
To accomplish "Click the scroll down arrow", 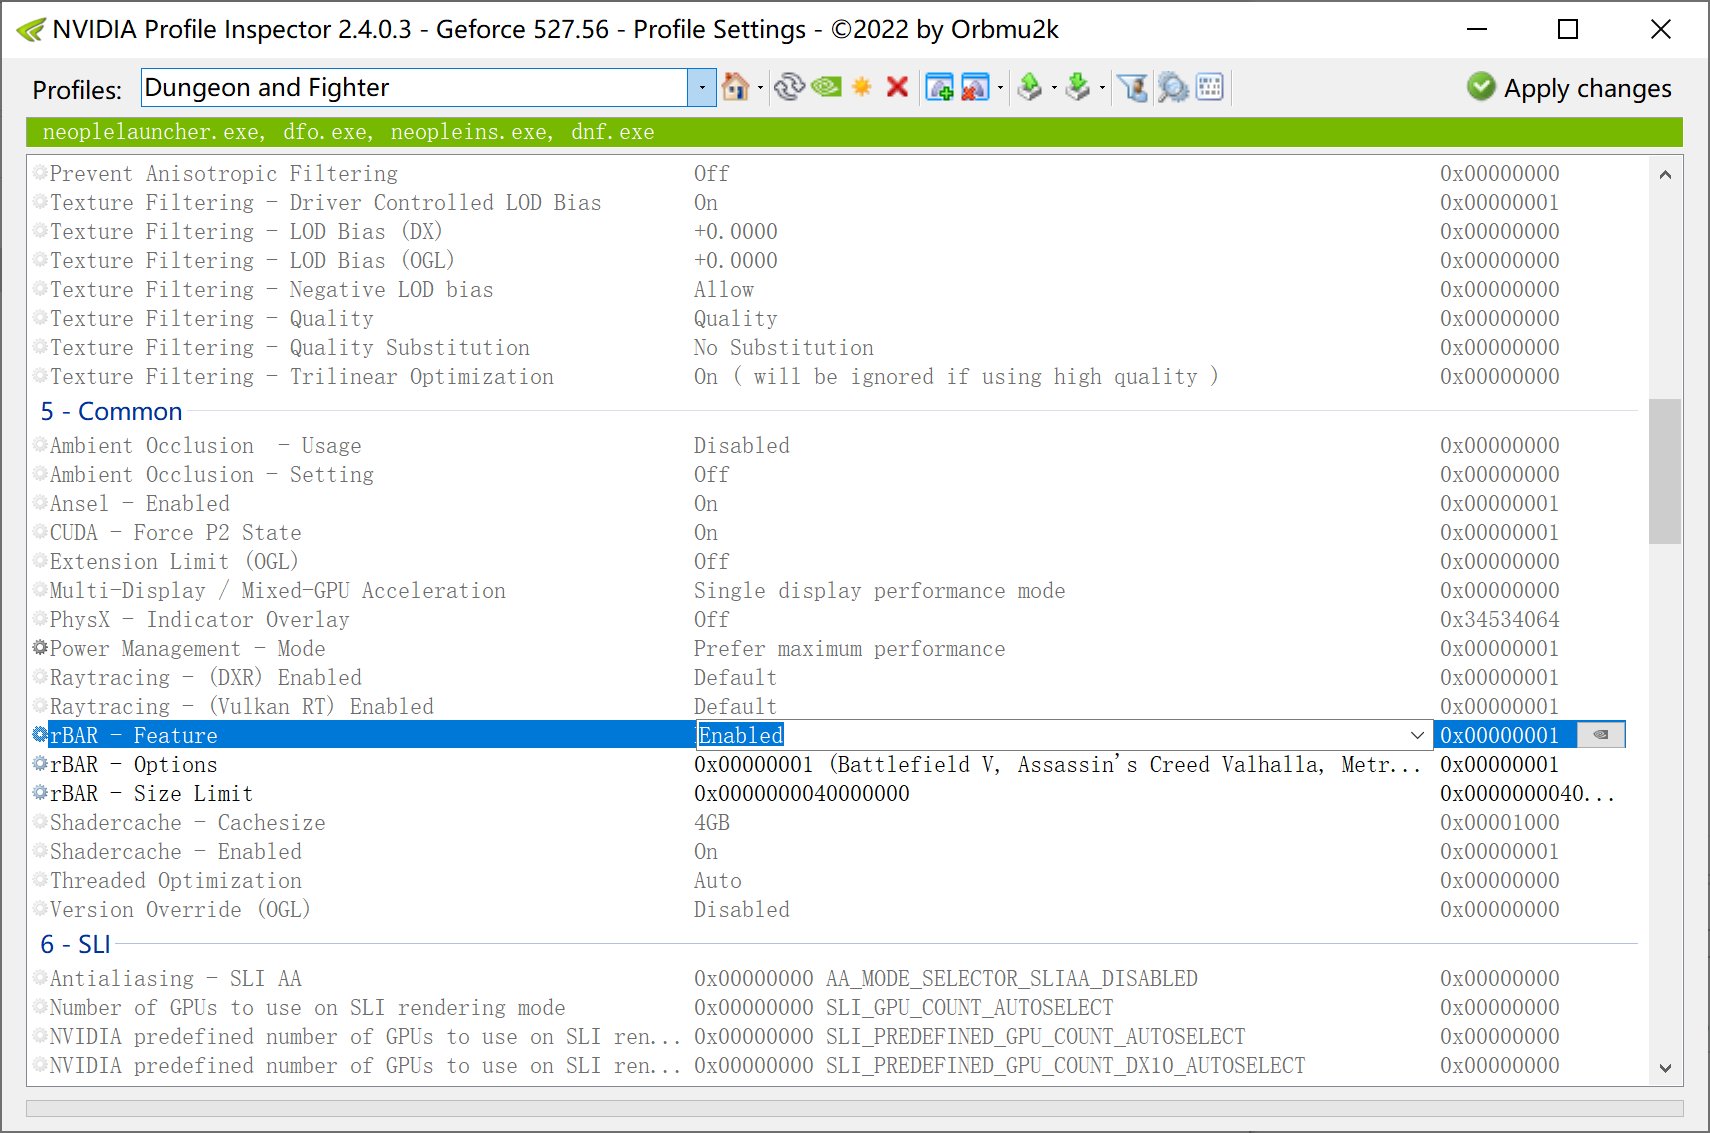I will (x=1665, y=1068).
